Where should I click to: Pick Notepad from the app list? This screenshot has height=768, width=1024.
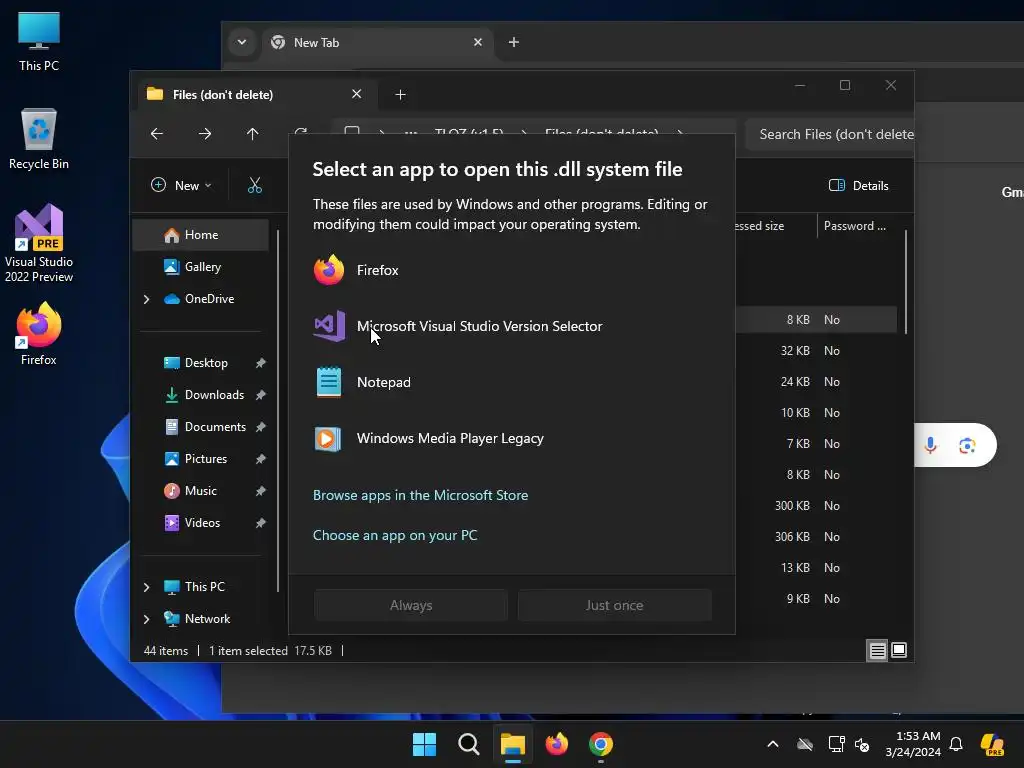[x=511, y=383]
